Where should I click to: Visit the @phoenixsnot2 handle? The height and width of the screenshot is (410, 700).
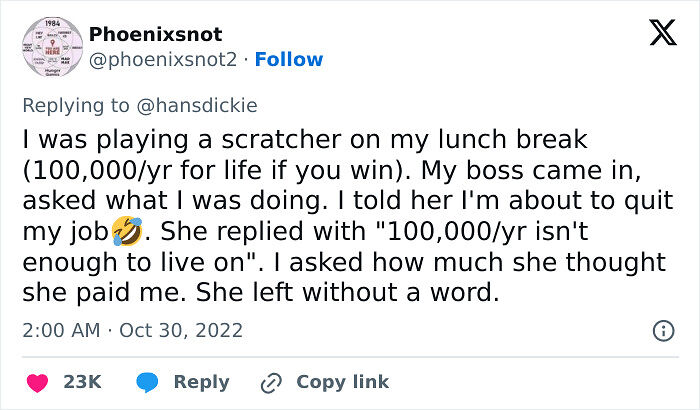(163, 60)
